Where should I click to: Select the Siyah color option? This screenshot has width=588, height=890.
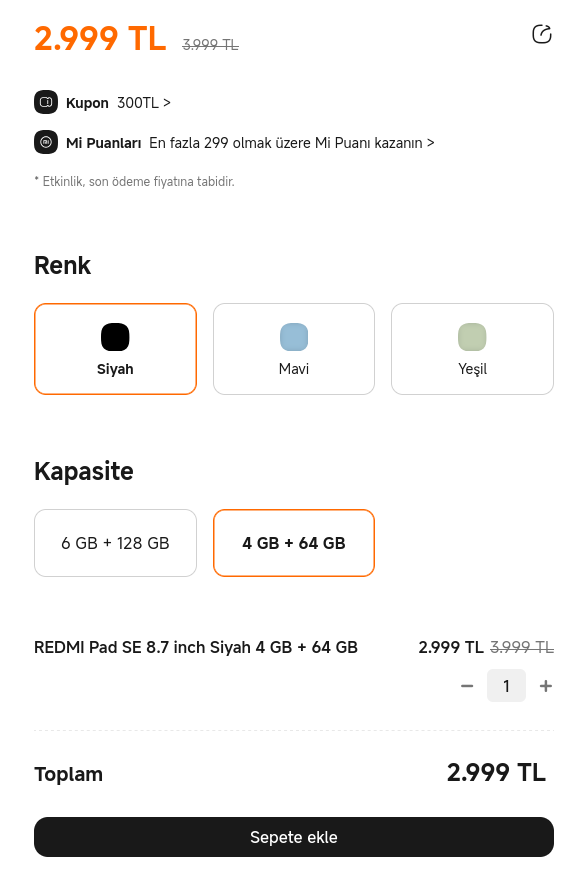click(x=115, y=349)
